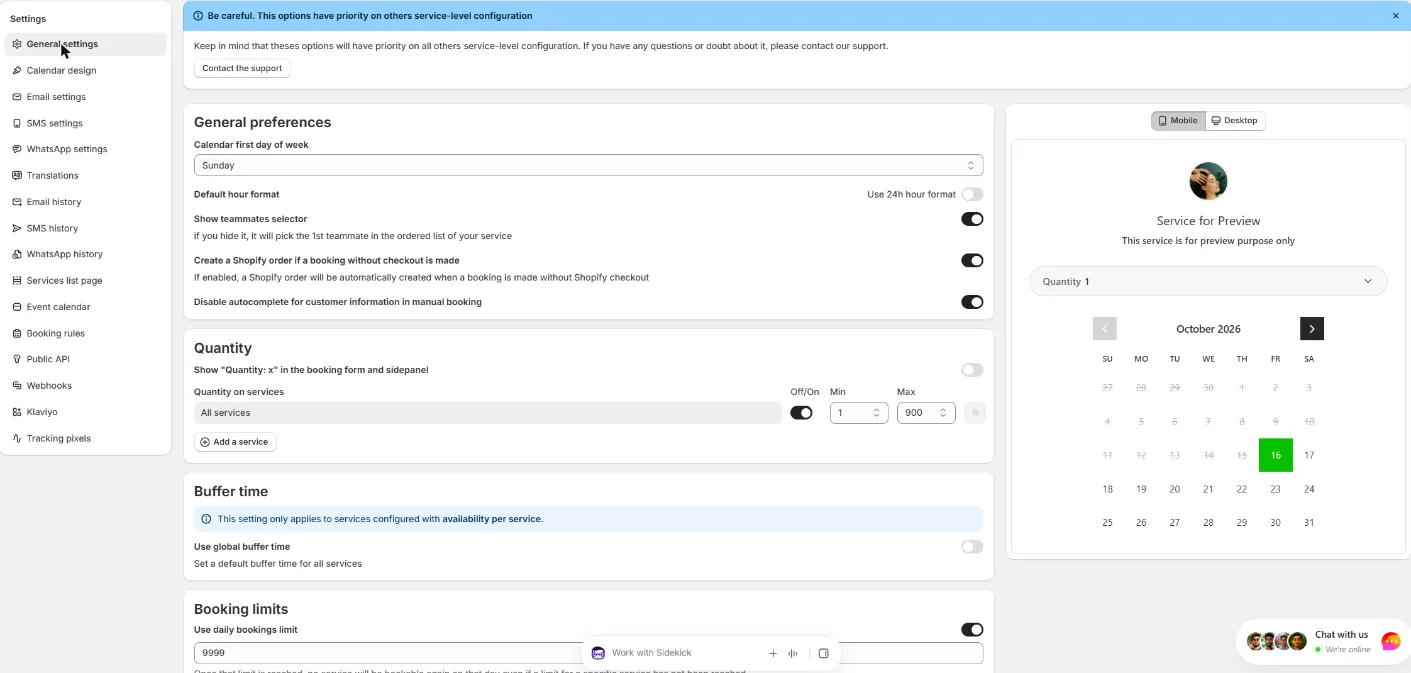Enable the 24h hour format toggle

(x=972, y=194)
